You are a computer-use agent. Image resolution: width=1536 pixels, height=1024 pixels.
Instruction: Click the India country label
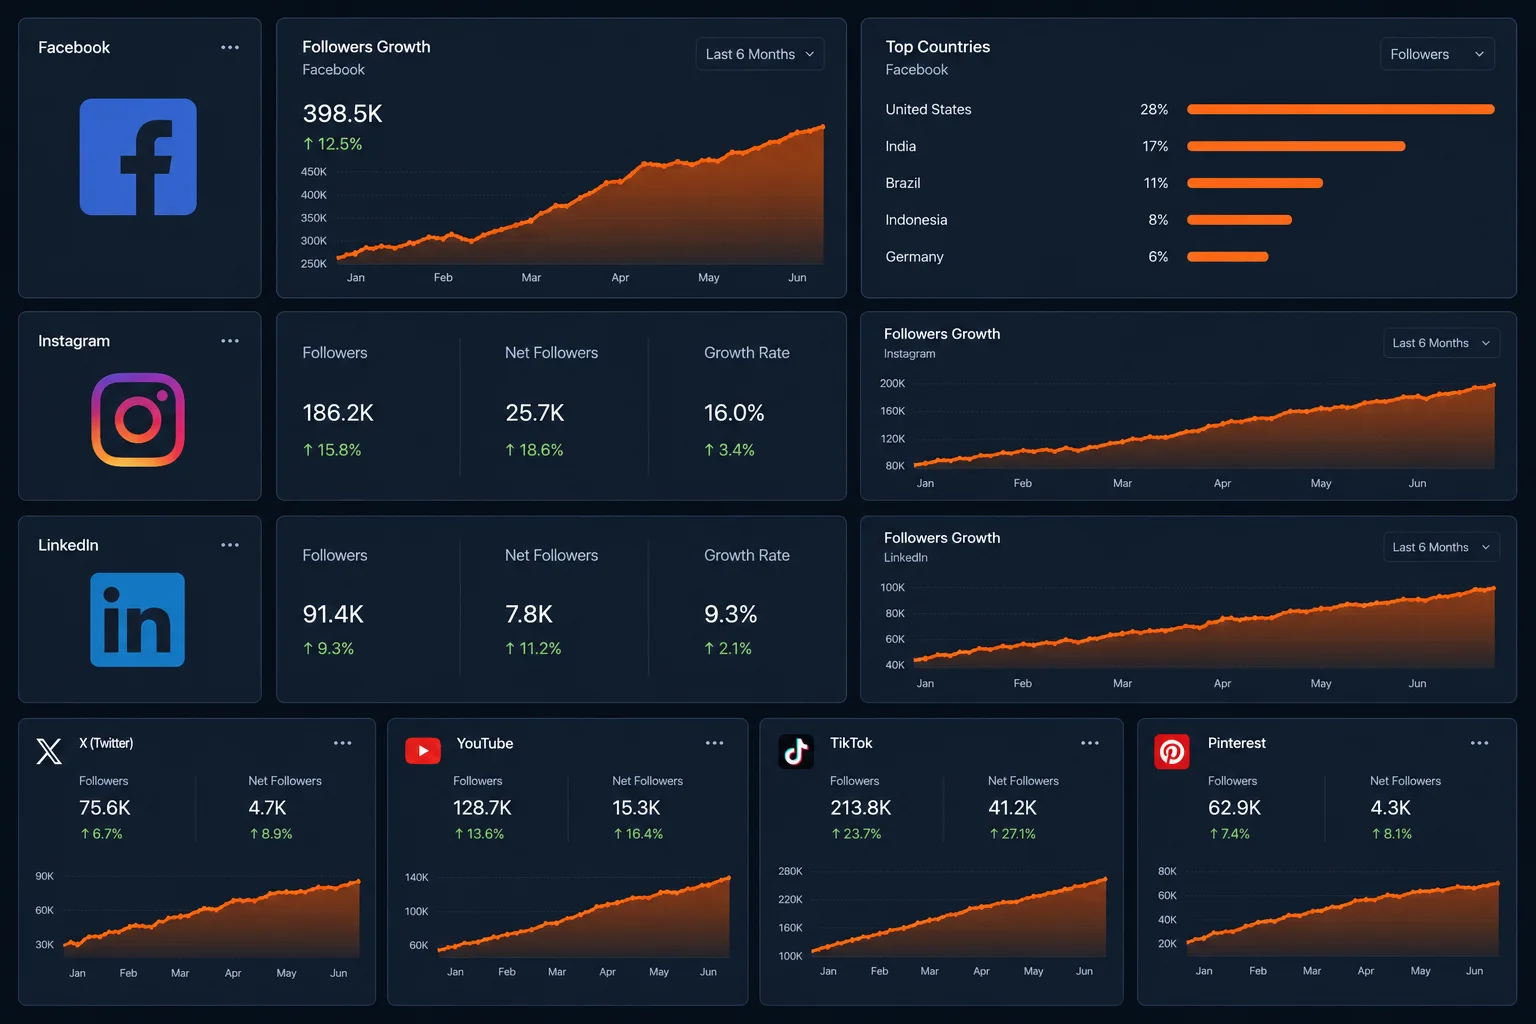[901, 146]
